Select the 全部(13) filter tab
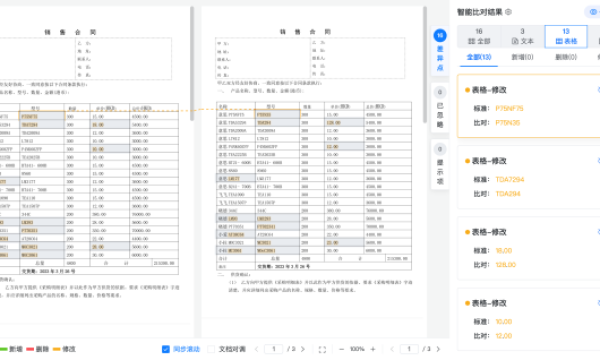This screenshot has height=360, width=600. (479, 57)
